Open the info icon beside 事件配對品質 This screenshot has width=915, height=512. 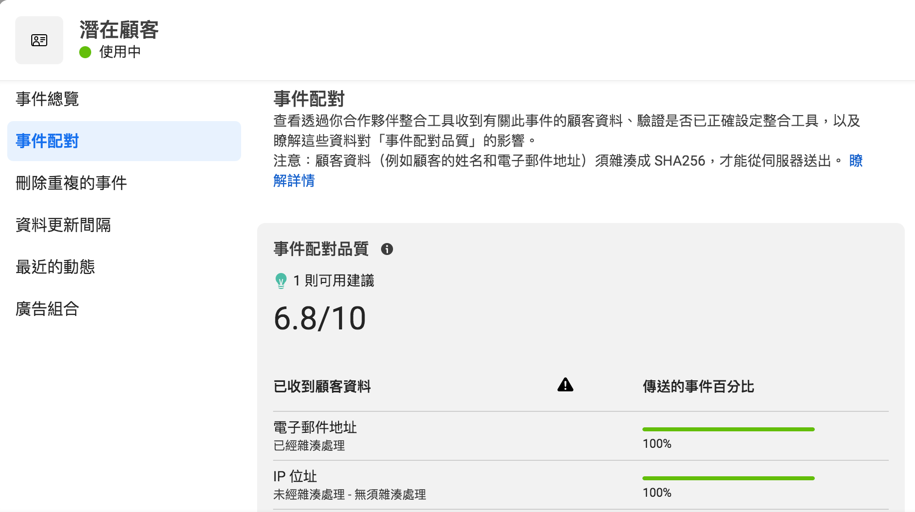point(387,249)
